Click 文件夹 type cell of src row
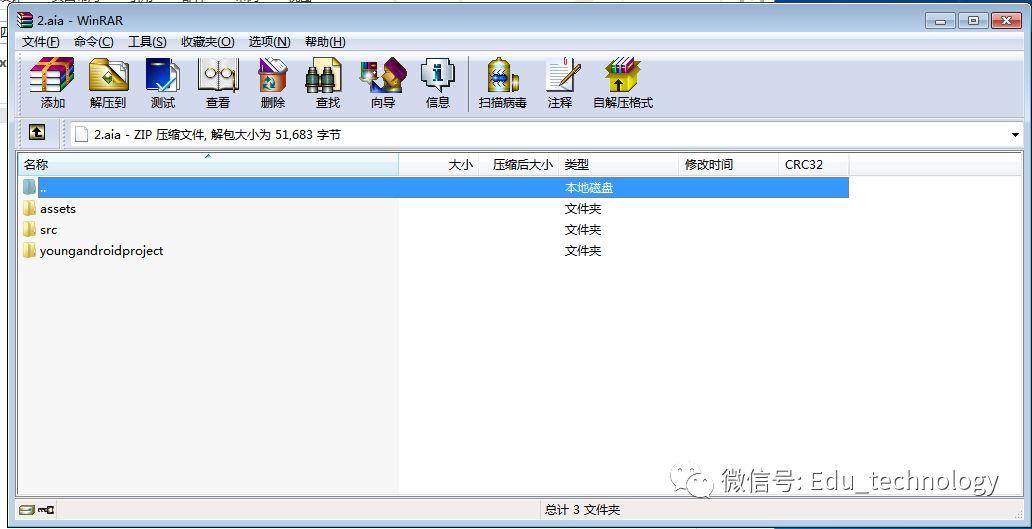The height and width of the screenshot is (529, 1032). [583, 230]
